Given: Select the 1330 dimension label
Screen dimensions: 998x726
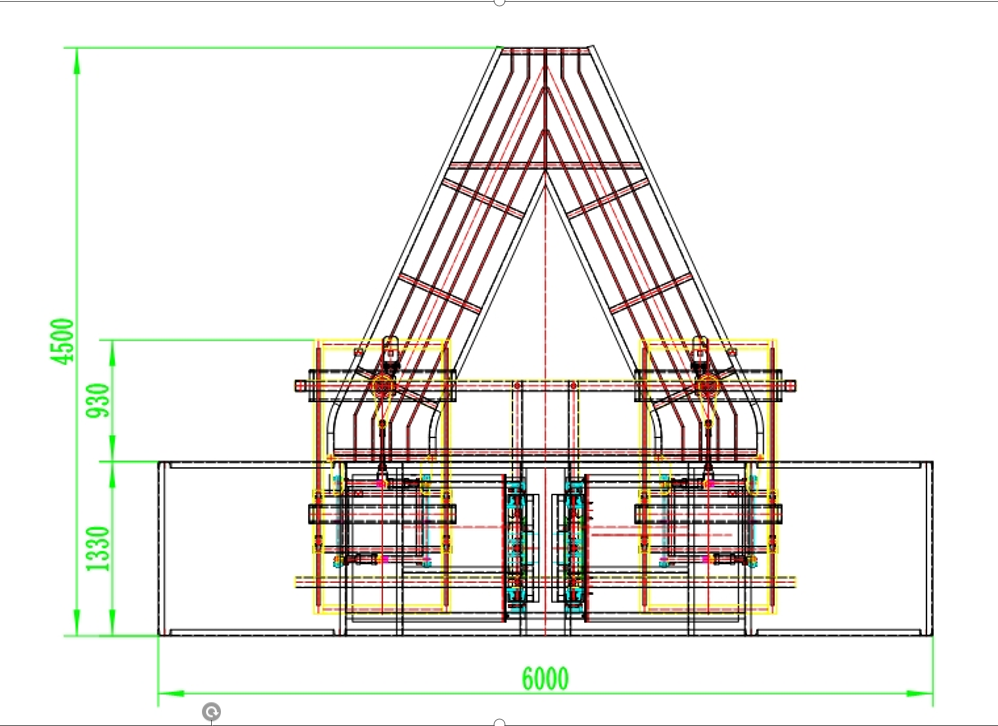Looking at the screenshot, I should pyautogui.click(x=98, y=548).
